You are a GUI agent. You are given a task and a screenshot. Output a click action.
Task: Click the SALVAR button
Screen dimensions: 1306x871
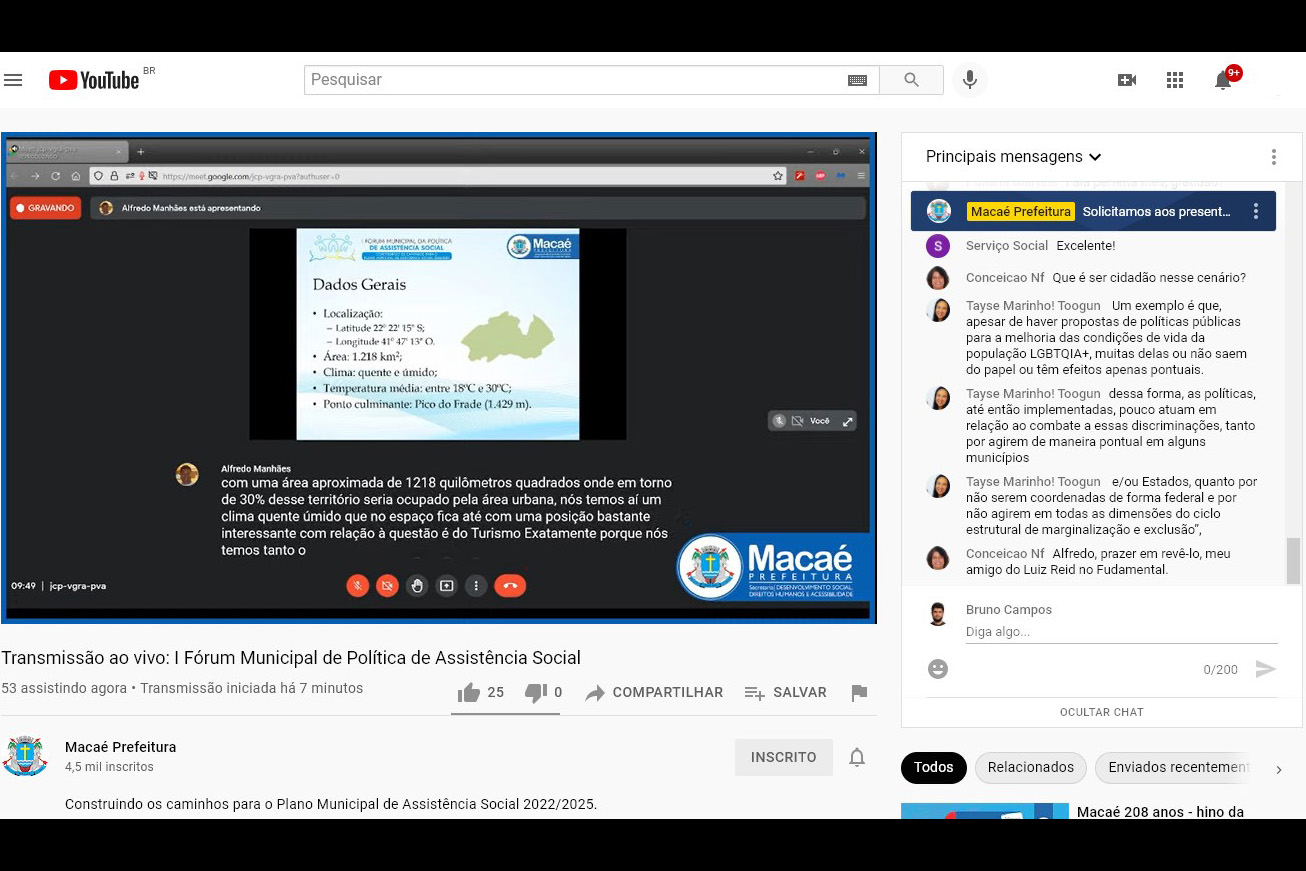coord(786,693)
